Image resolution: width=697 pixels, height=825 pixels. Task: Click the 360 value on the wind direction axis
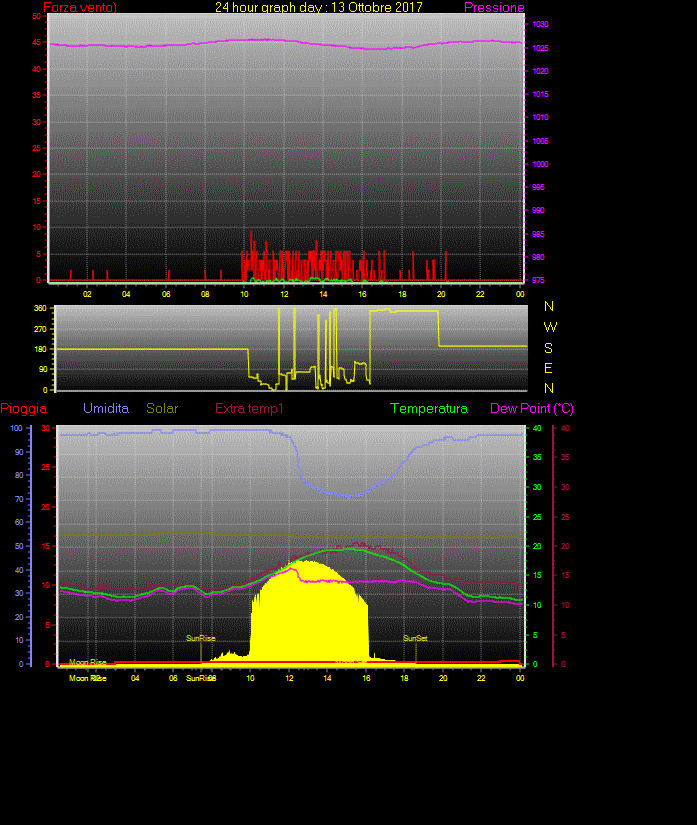point(41,308)
